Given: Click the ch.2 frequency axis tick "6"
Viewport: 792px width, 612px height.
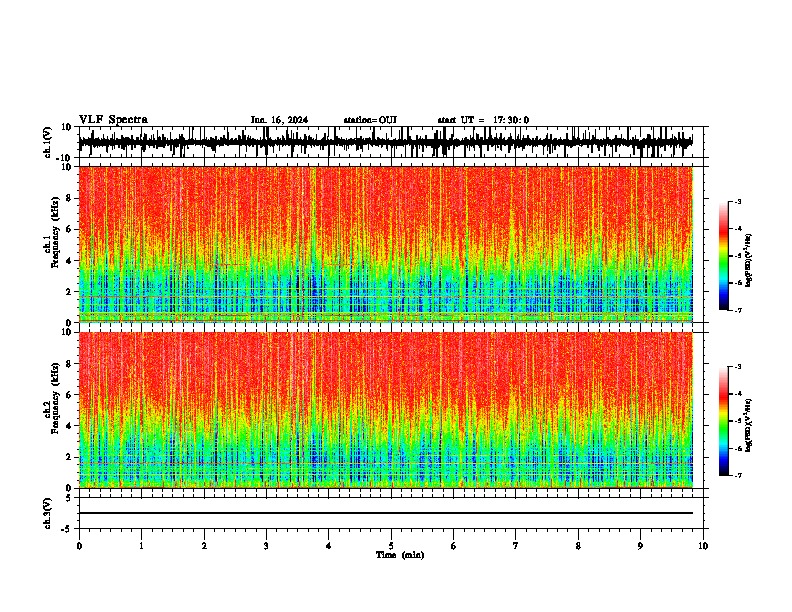Looking at the screenshot, I should click(x=70, y=395).
